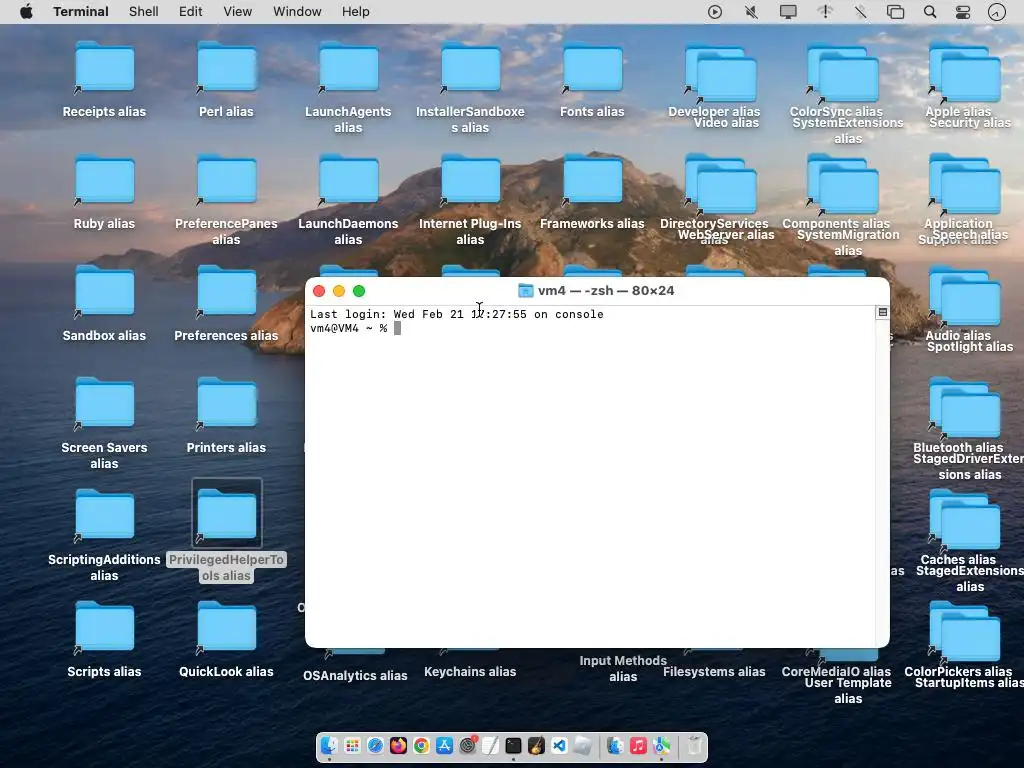Click the Terminal window title 'vm4 — -zsh — 80×24'
The width and height of the screenshot is (1024, 768).
[606, 291]
